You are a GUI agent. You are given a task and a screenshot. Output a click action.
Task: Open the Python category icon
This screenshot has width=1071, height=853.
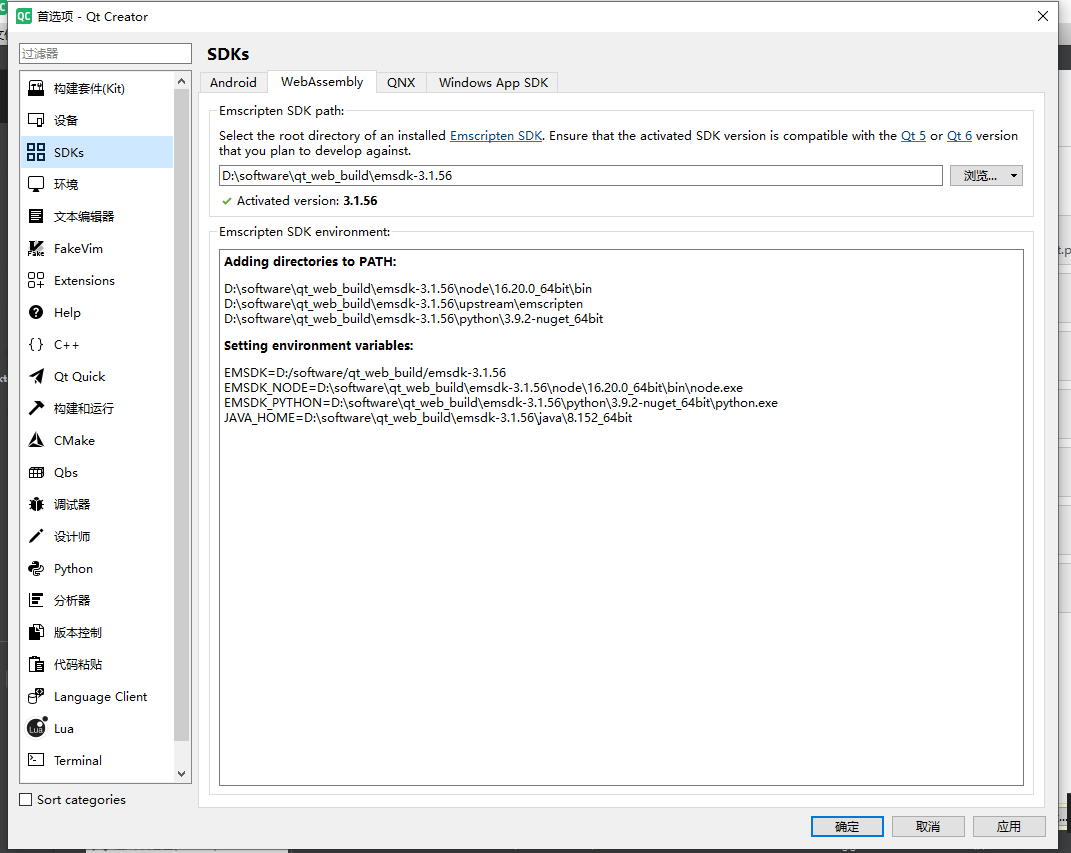[36, 568]
